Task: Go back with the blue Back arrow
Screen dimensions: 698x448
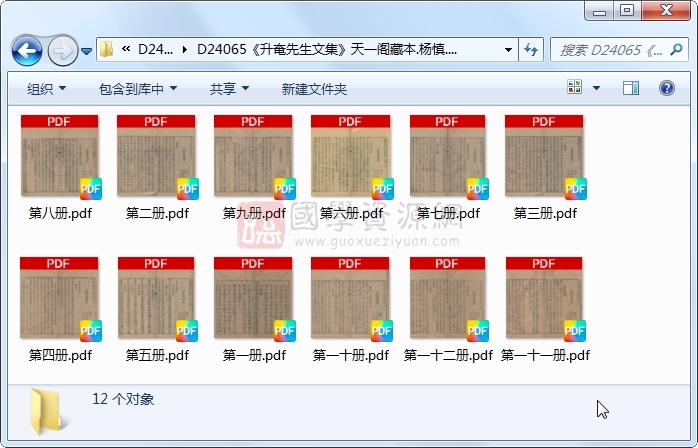Action: (27, 51)
